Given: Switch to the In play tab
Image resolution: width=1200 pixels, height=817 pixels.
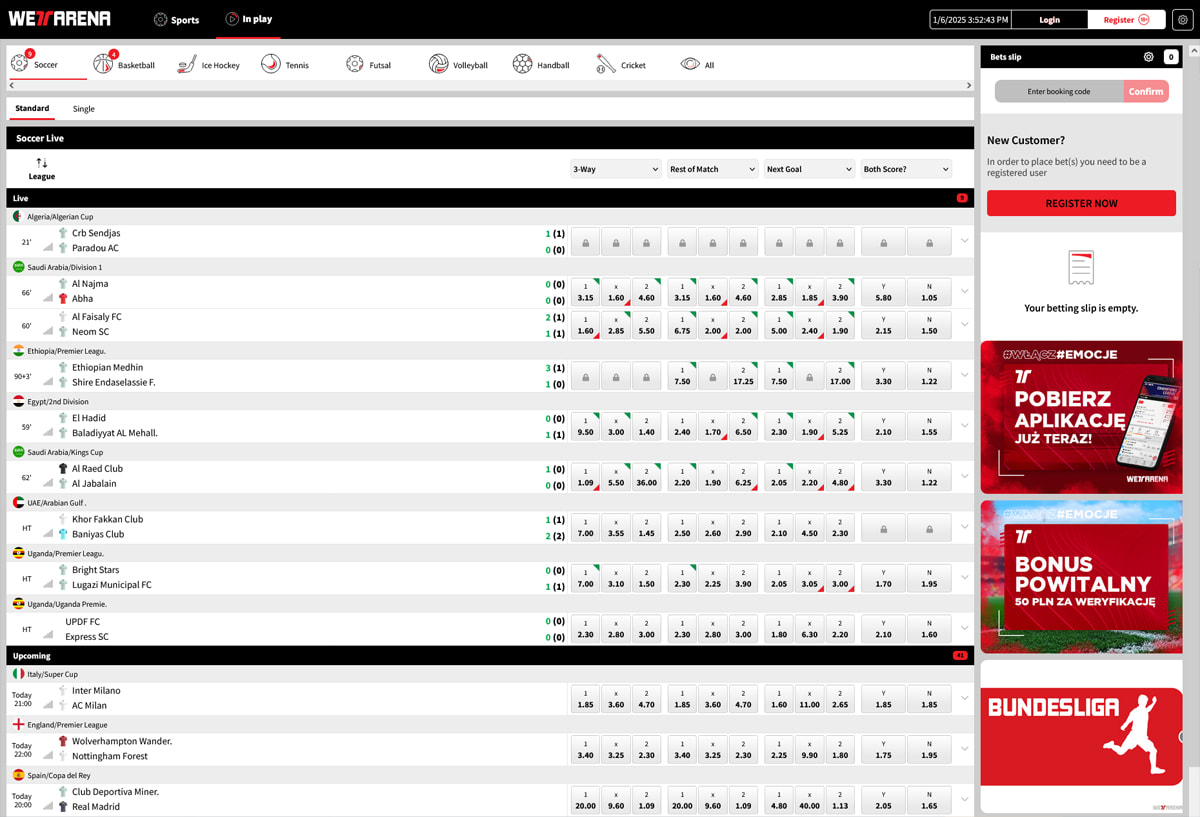Looking at the screenshot, I should pos(248,19).
